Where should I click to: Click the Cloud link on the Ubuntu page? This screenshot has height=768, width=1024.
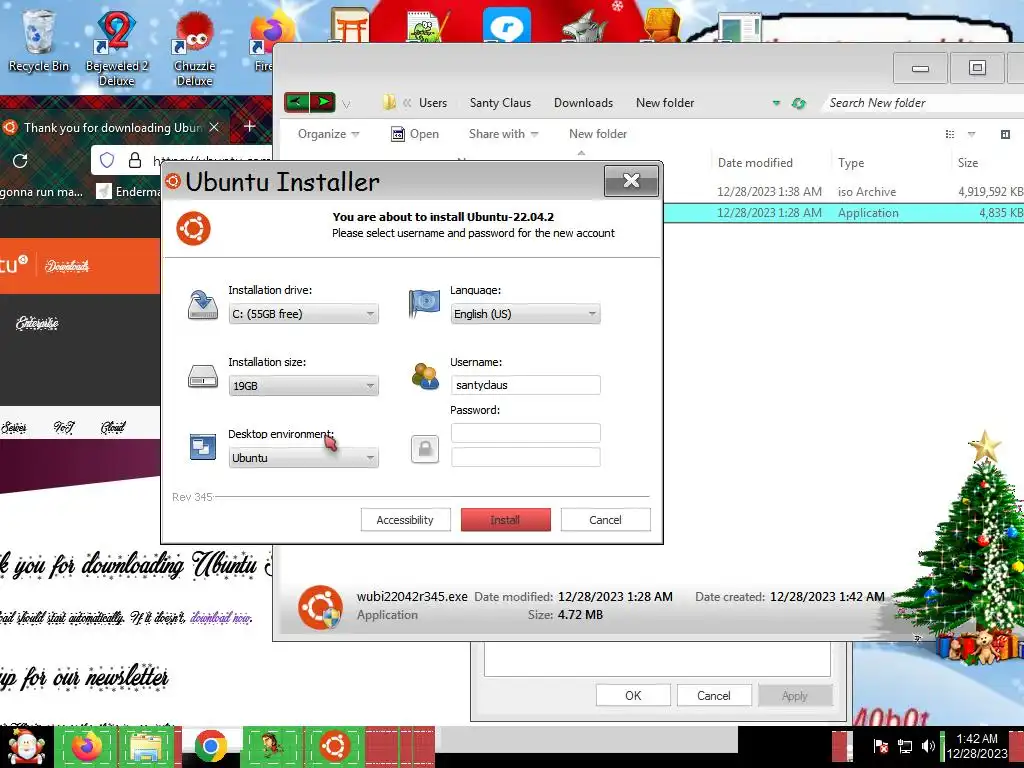click(113, 427)
